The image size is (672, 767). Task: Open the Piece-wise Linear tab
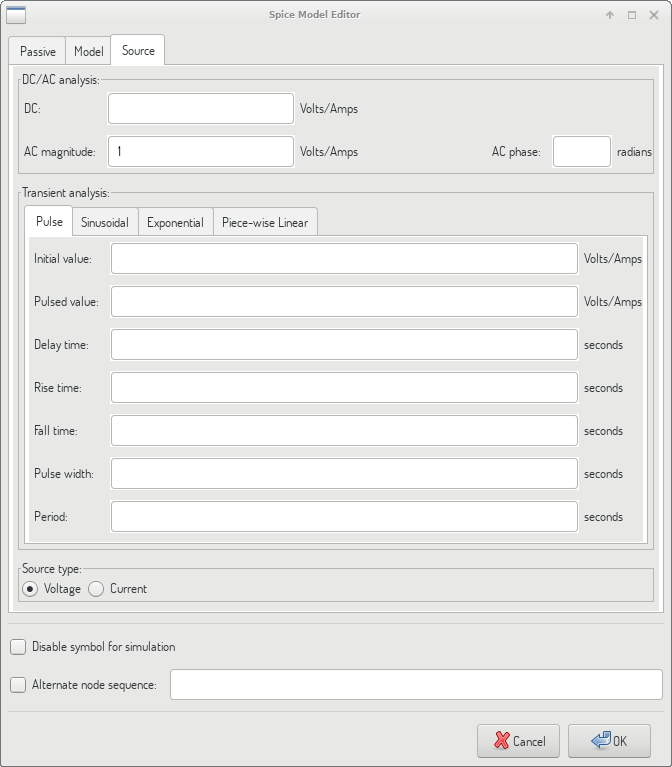(265, 222)
